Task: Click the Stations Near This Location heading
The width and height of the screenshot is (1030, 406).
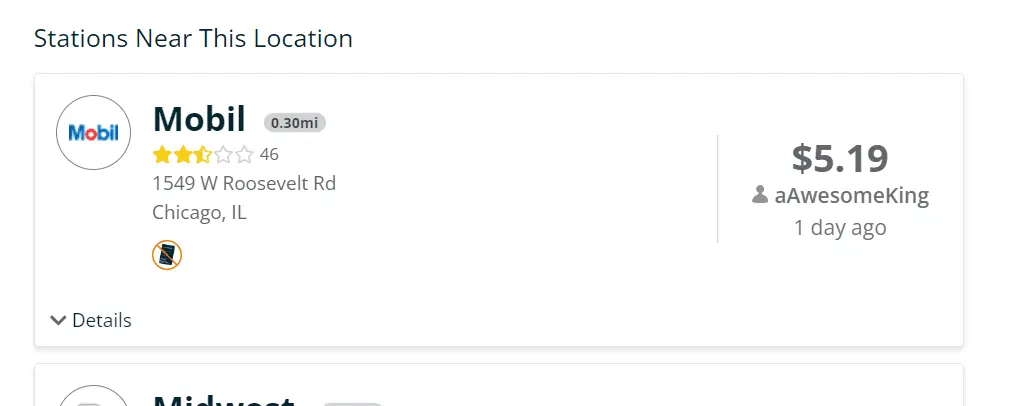Action: 193,39
